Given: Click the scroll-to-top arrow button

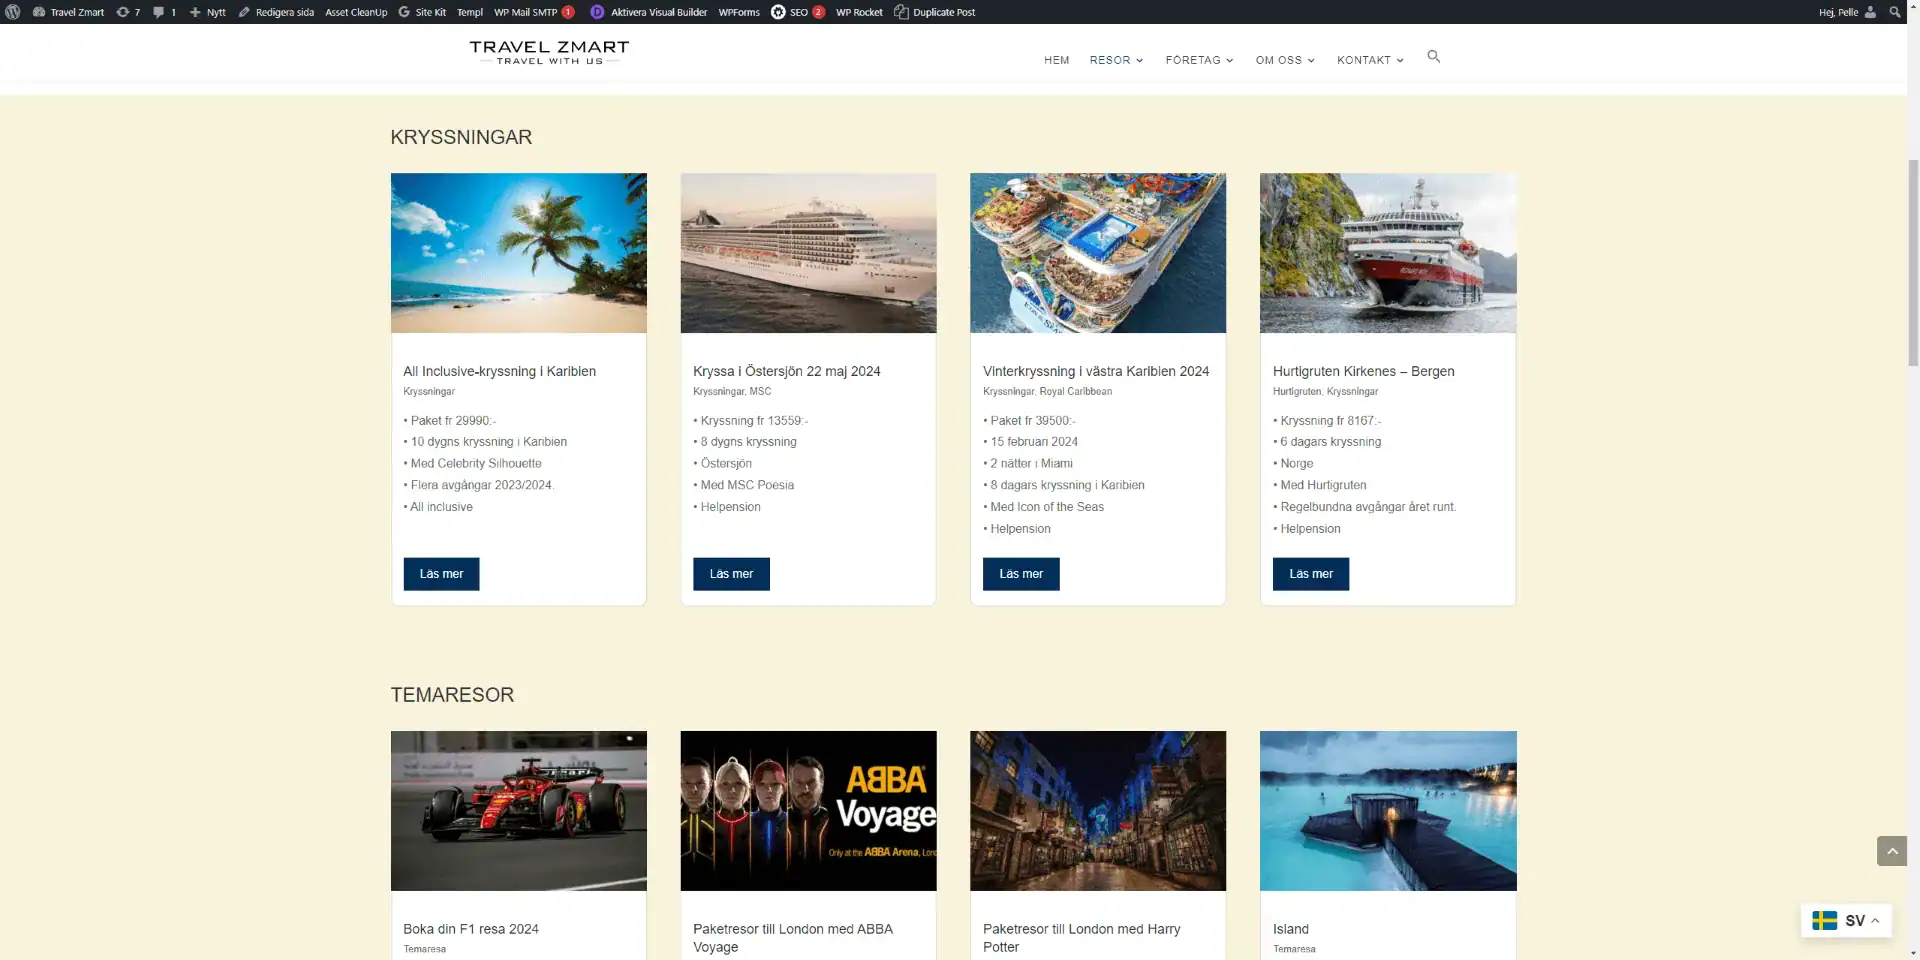Looking at the screenshot, I should [1891, 851].
